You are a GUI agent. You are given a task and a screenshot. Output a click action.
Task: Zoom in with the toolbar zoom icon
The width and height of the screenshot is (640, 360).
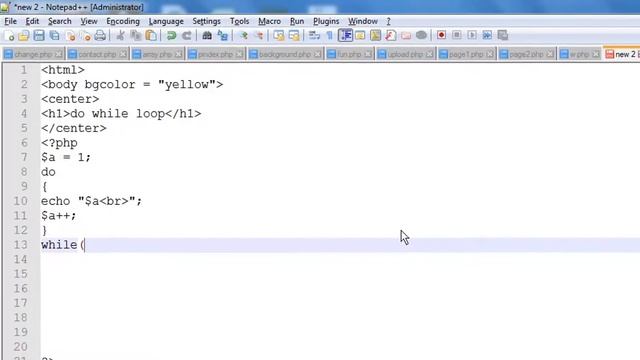(x=243, y=36)
